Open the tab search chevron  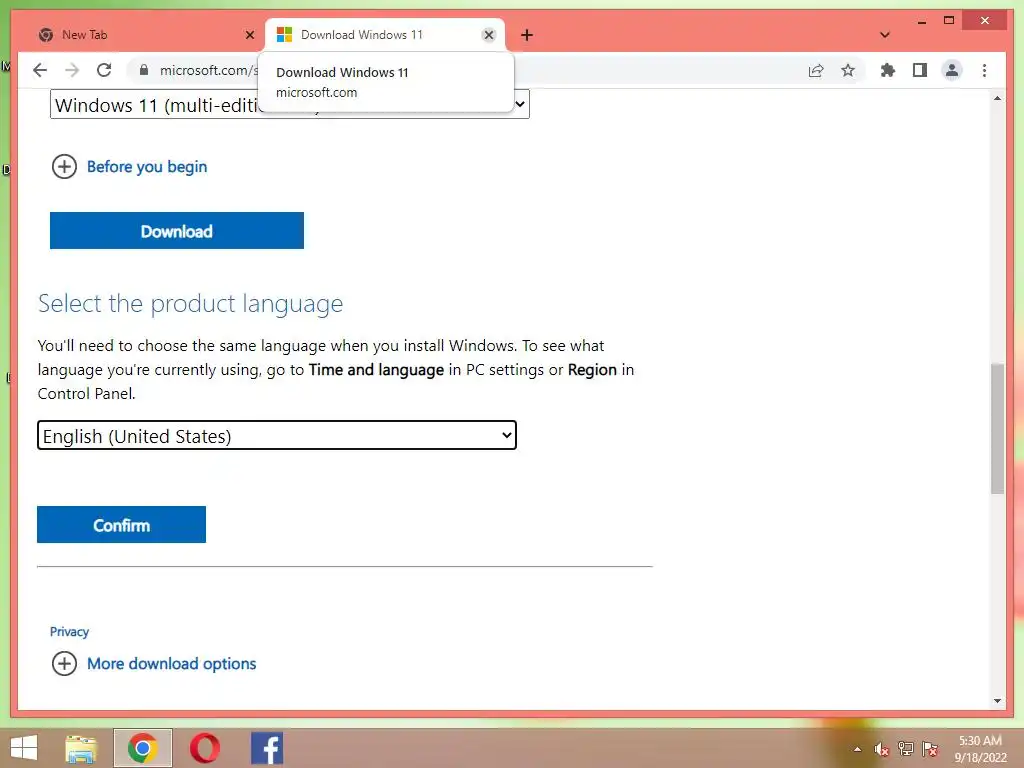coord(885,35)
